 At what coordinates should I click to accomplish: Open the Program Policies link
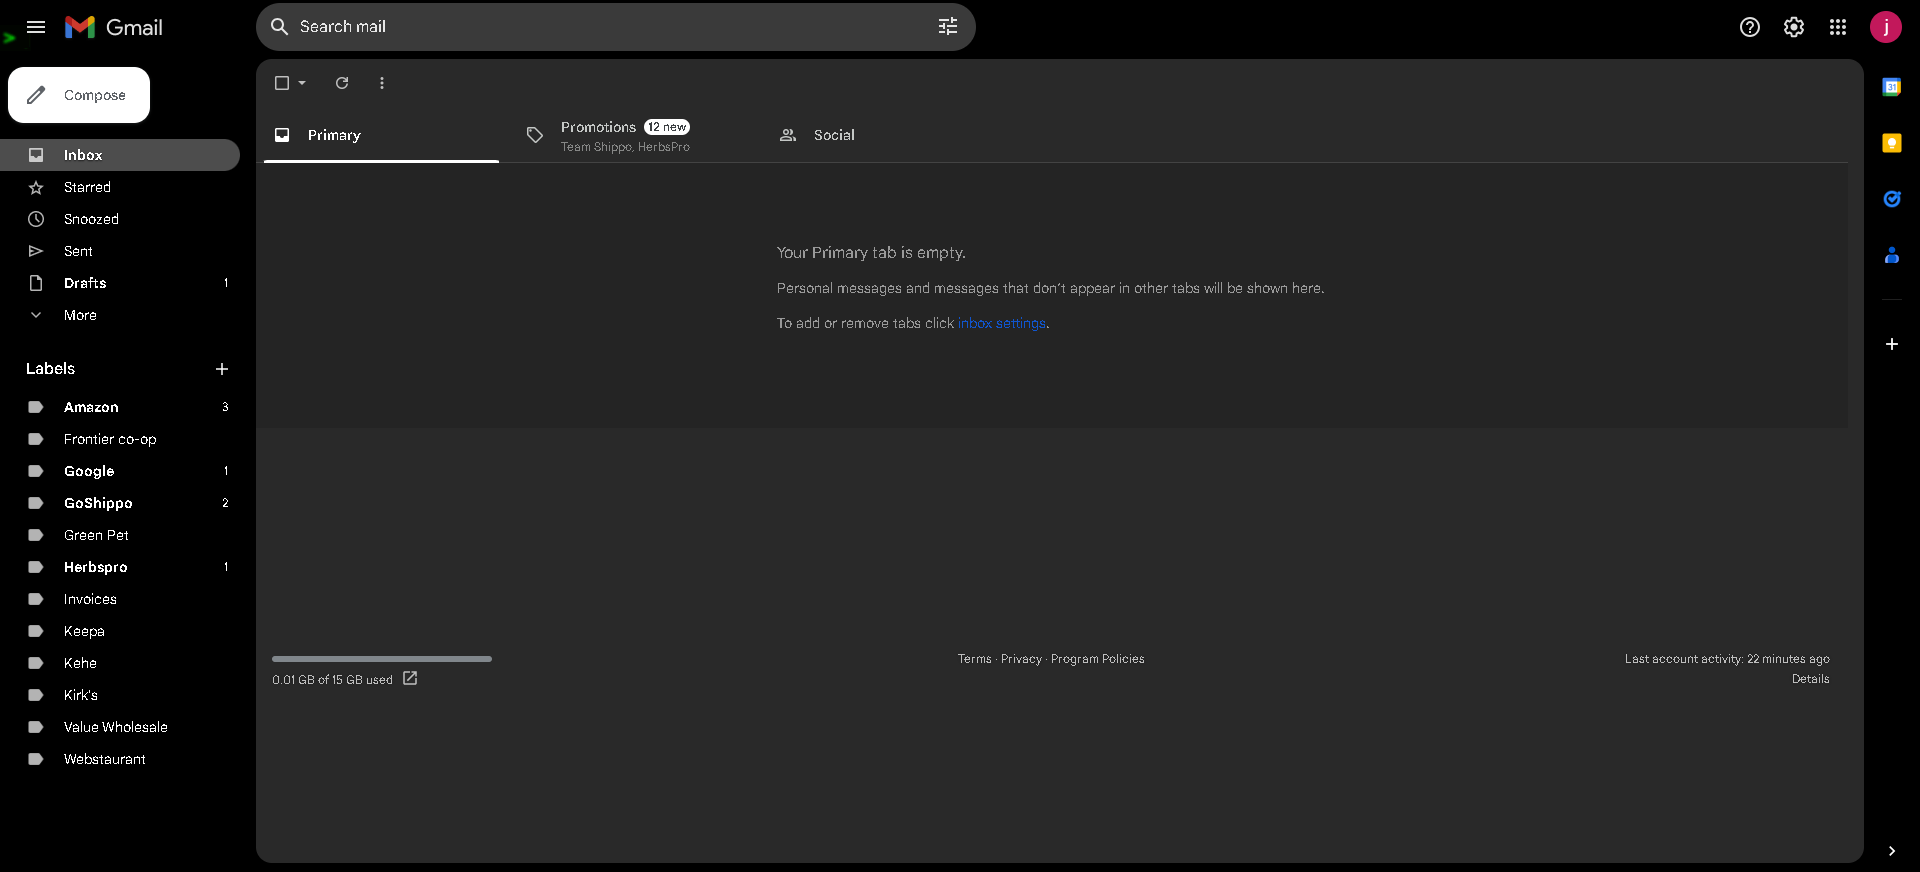[x=1098, y=659]
